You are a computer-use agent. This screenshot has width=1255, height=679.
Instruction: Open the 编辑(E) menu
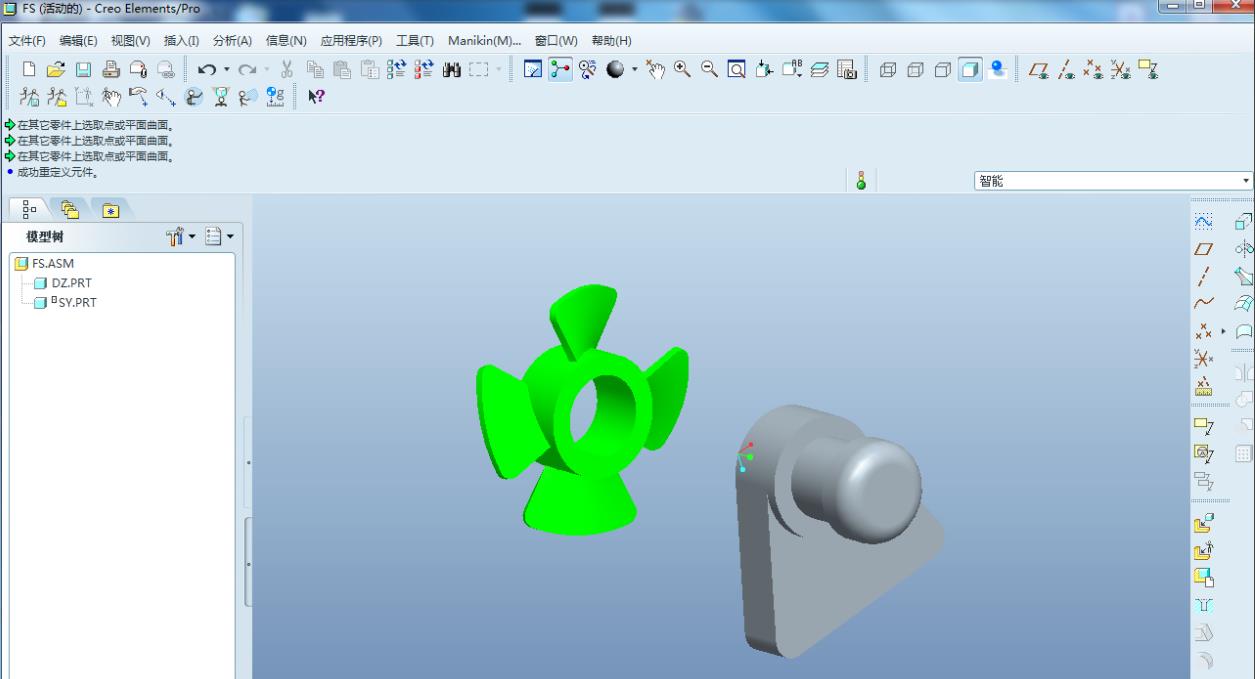78,41
